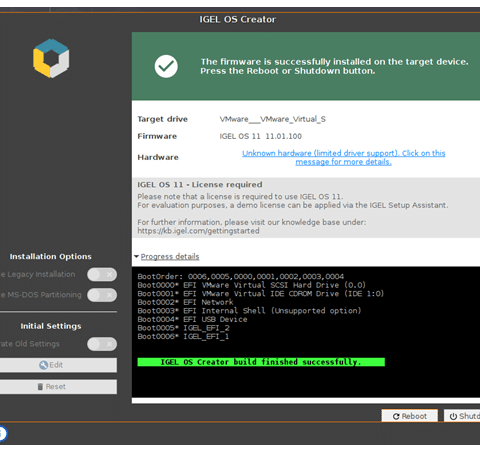The image size is (480, 453).
Task: Toggle the Legacy Installation switch
Action: pos(102,275)
